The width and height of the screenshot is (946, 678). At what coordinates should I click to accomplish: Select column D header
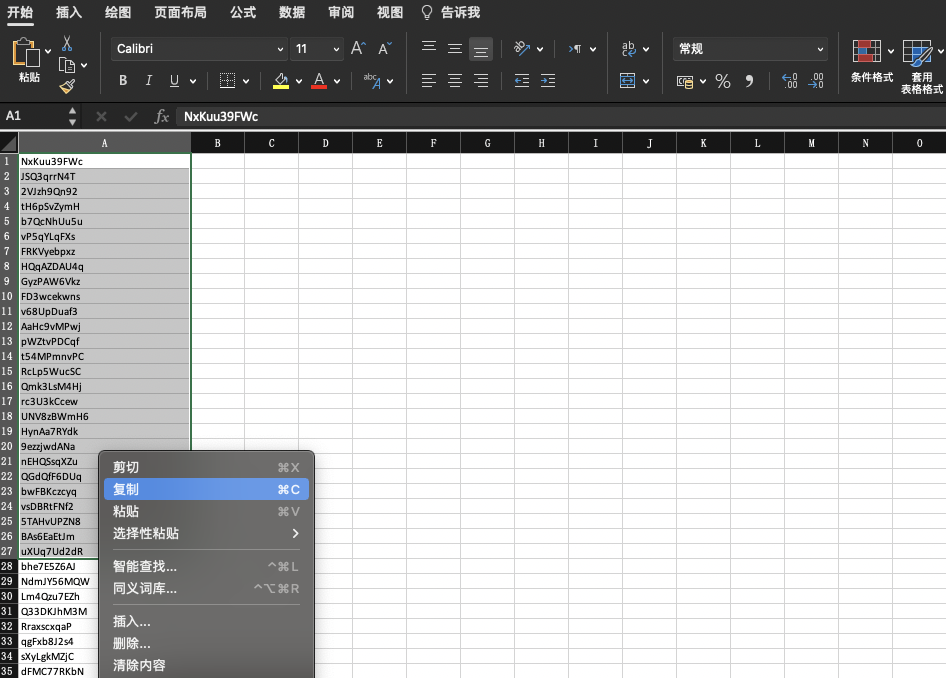[325, 143]
